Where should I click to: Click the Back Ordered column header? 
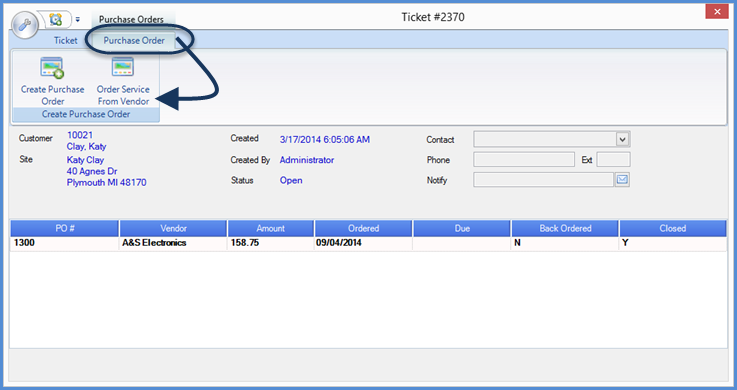coord(565,228)
